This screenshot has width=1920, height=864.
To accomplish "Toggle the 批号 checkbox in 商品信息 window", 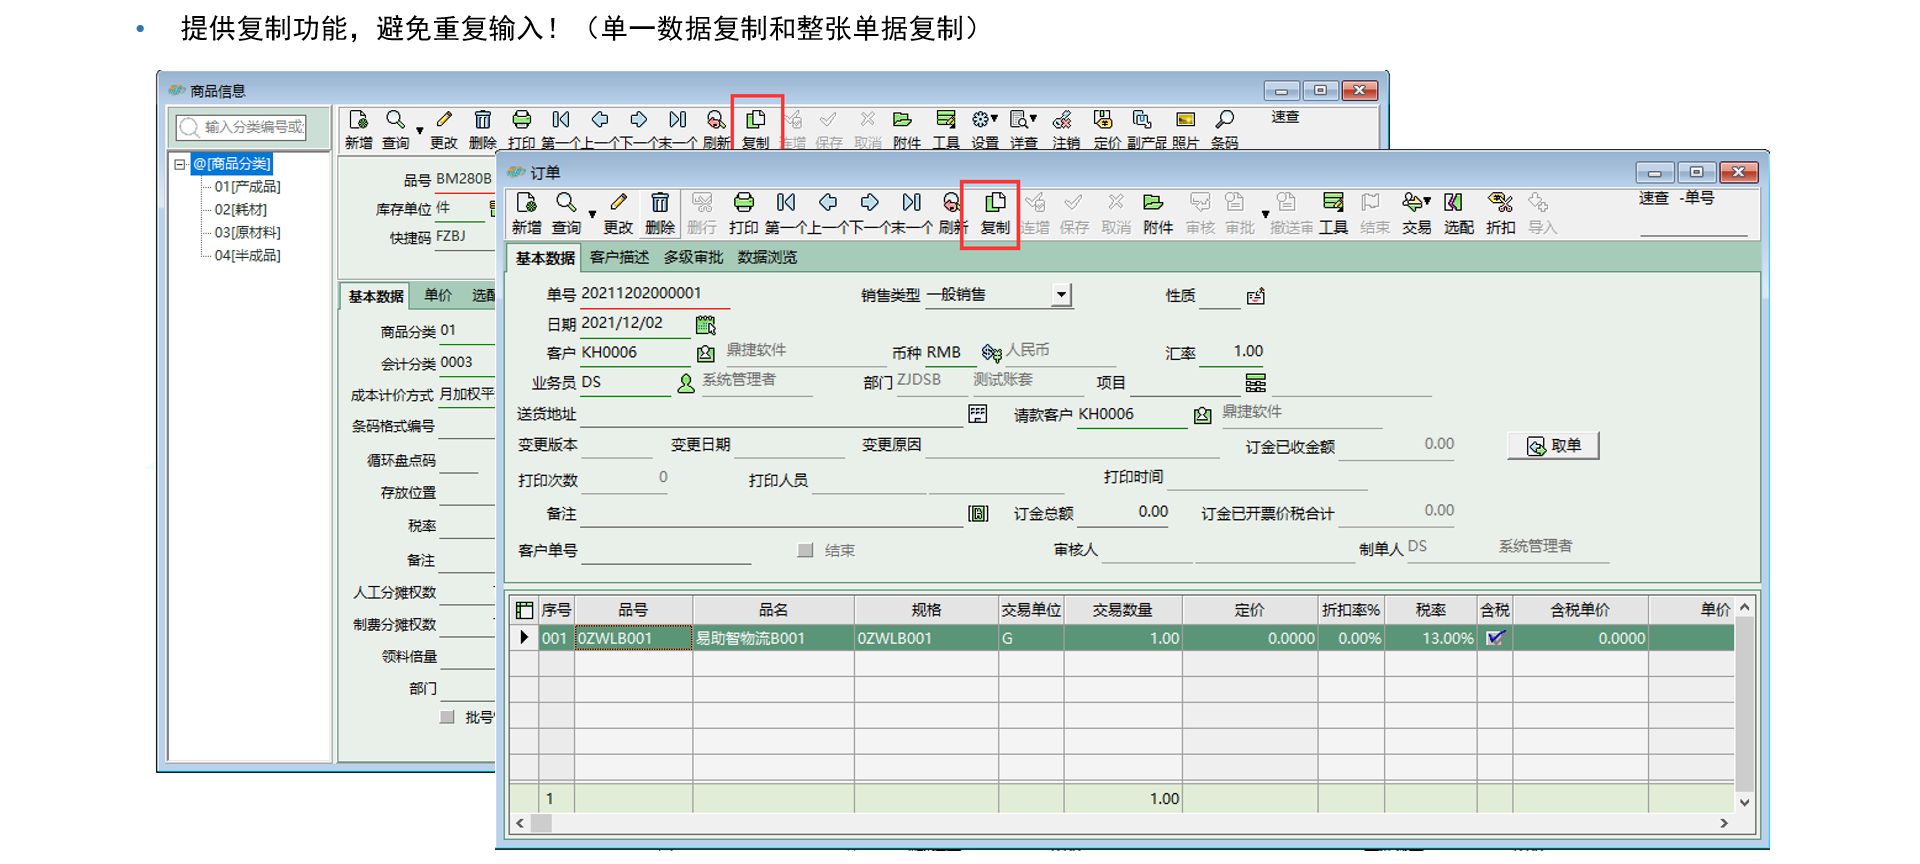I will (x=447, y=717).
